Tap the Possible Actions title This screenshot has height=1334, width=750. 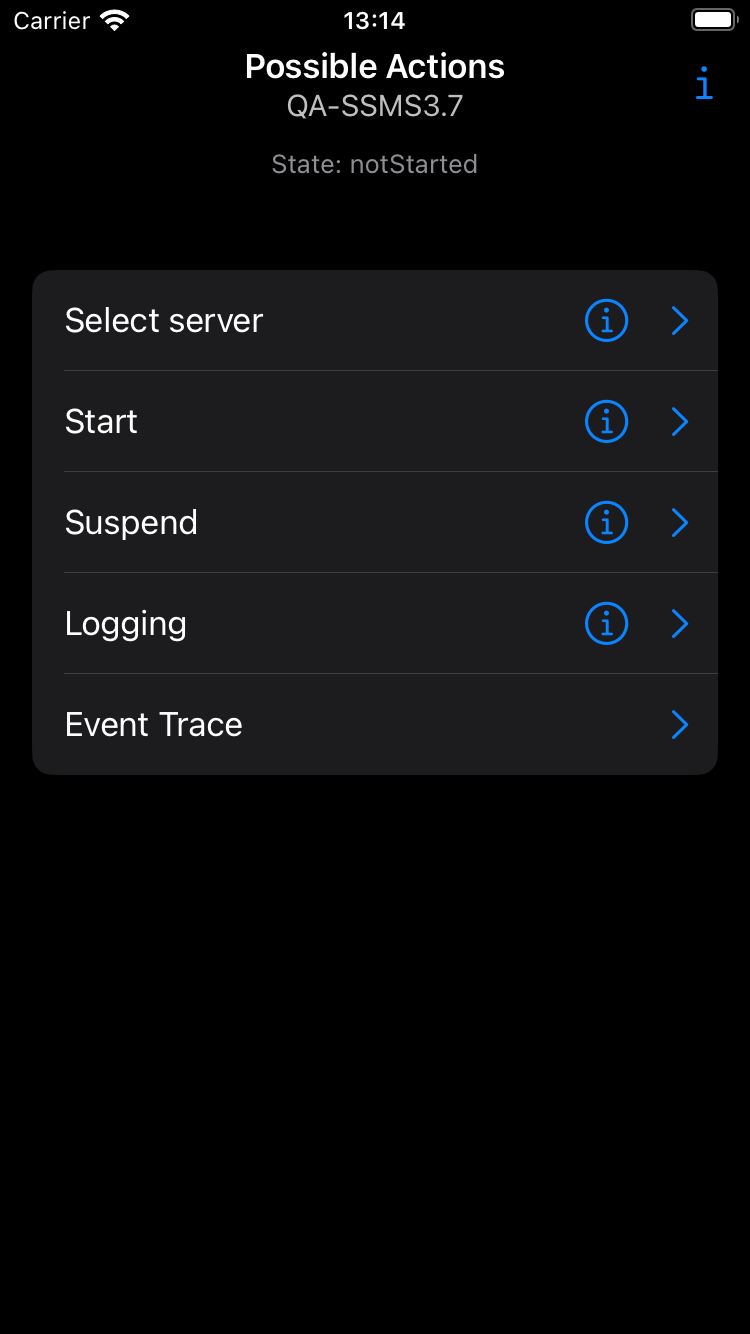click(x=375, y=67)
